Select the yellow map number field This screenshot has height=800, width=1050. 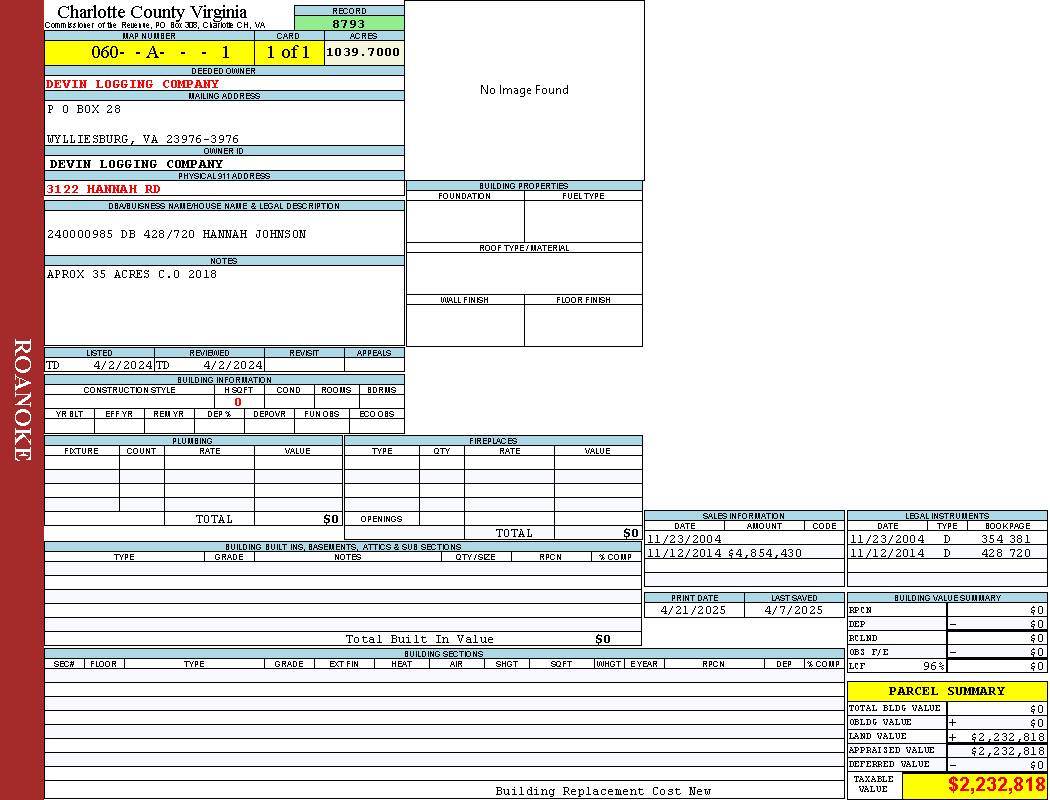[x=149, y=52]
